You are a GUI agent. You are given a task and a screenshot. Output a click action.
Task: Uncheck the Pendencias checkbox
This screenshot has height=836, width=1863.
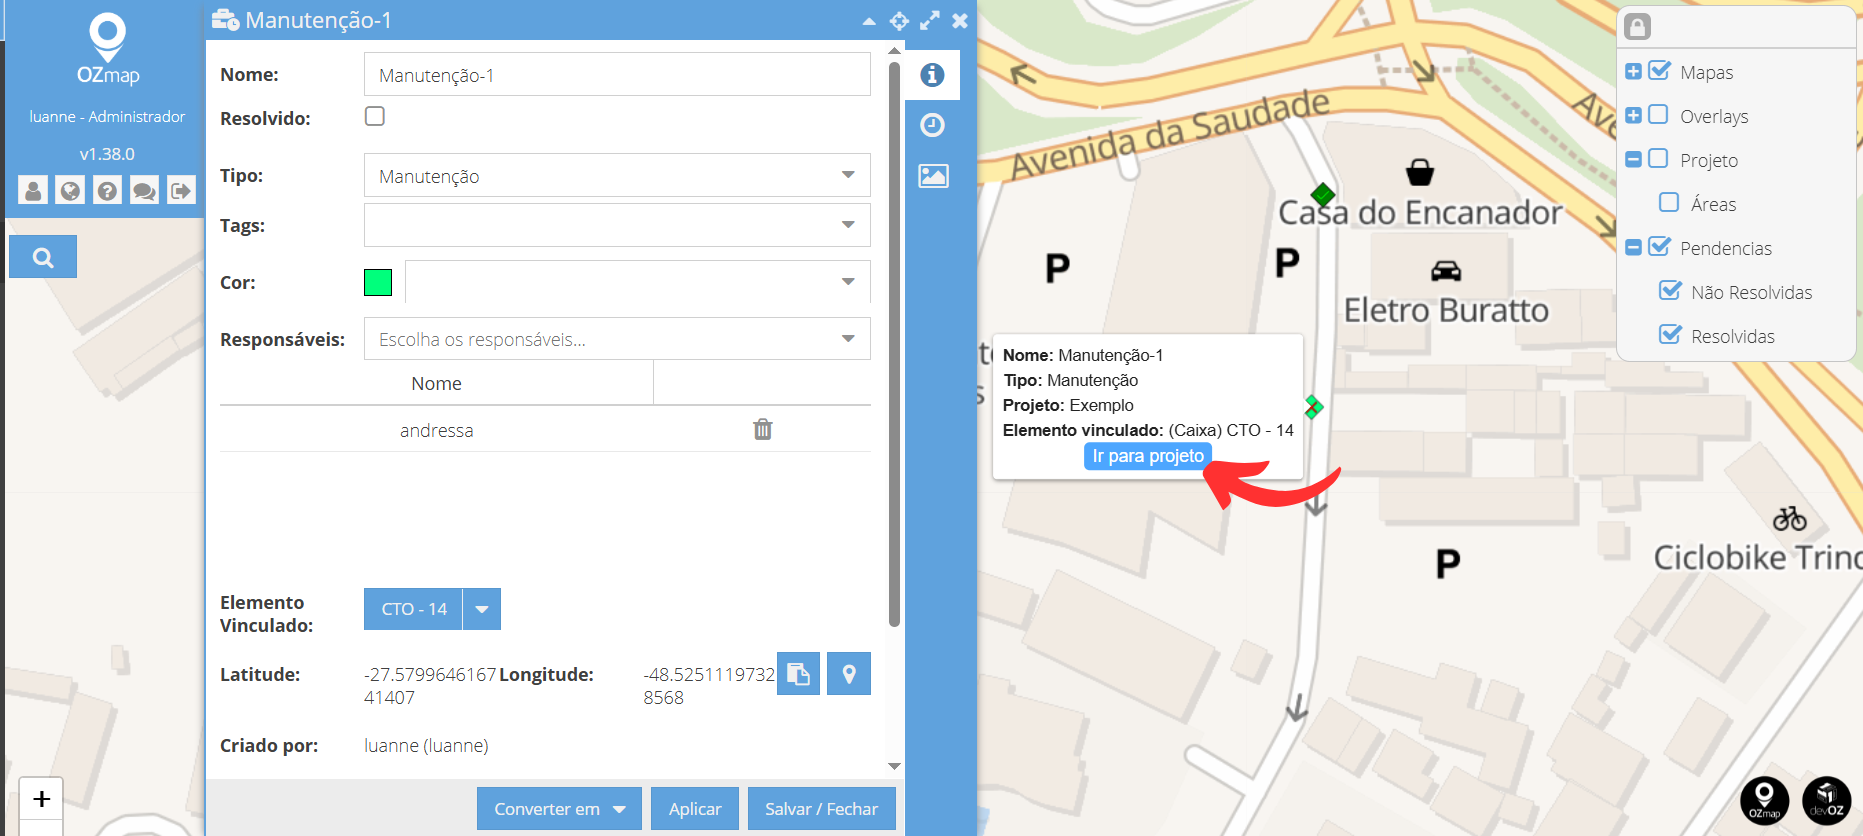click(1659, 246)
